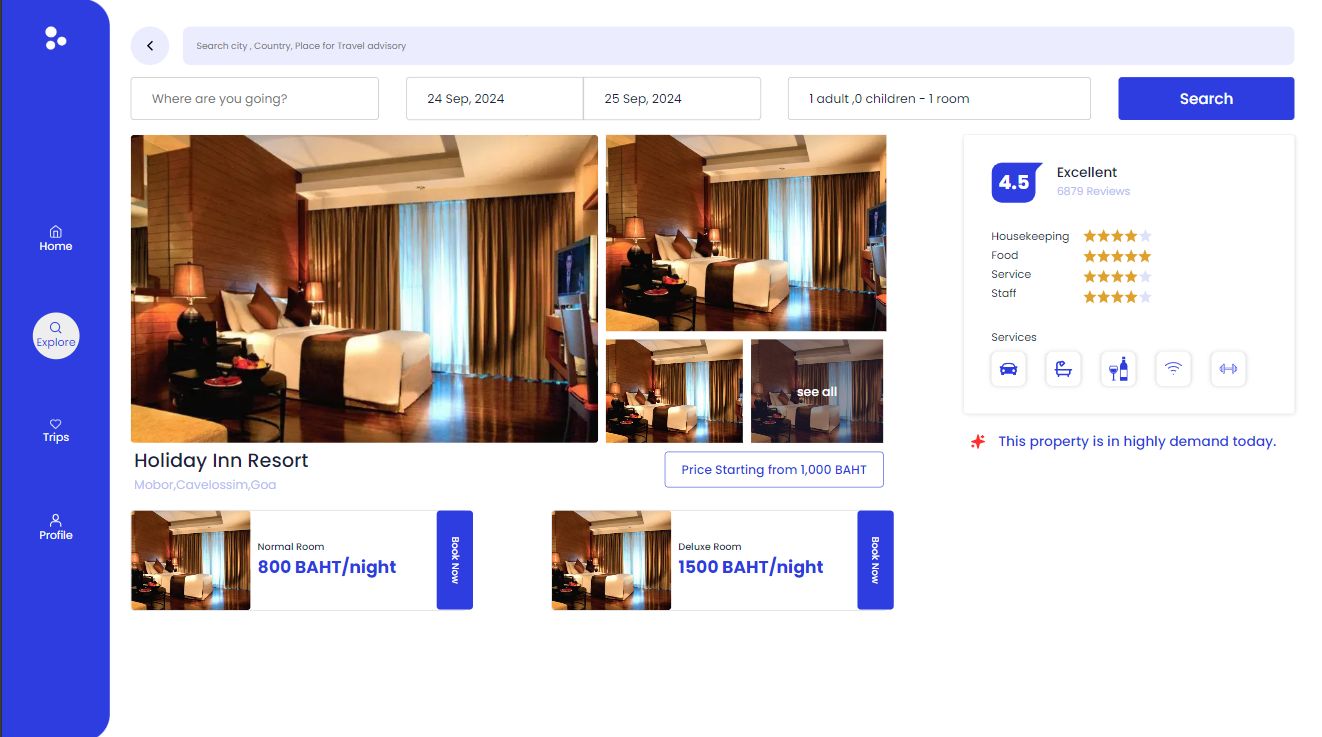Click the bathtub service icon
Image resolution: width=1322 pixels, height=737 pixels.
(1063, 369)
